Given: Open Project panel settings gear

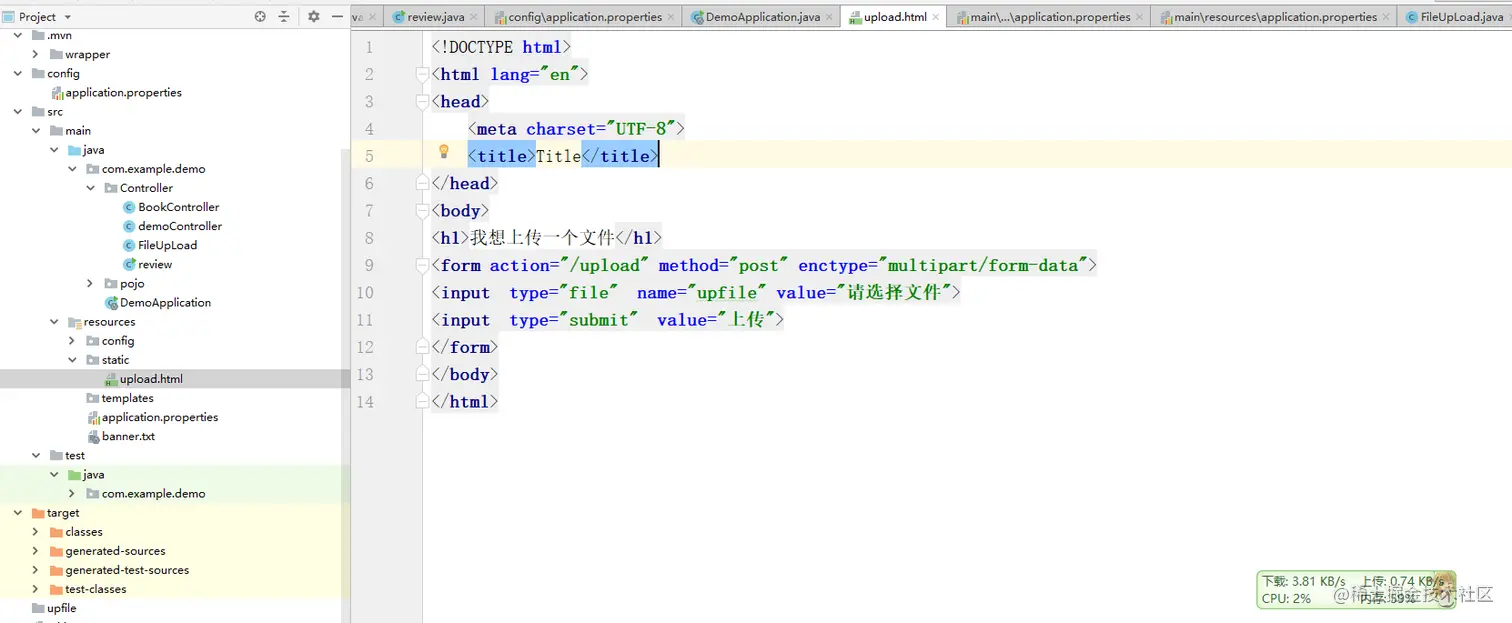Looking at the screenshot, I should pos(313,17).
